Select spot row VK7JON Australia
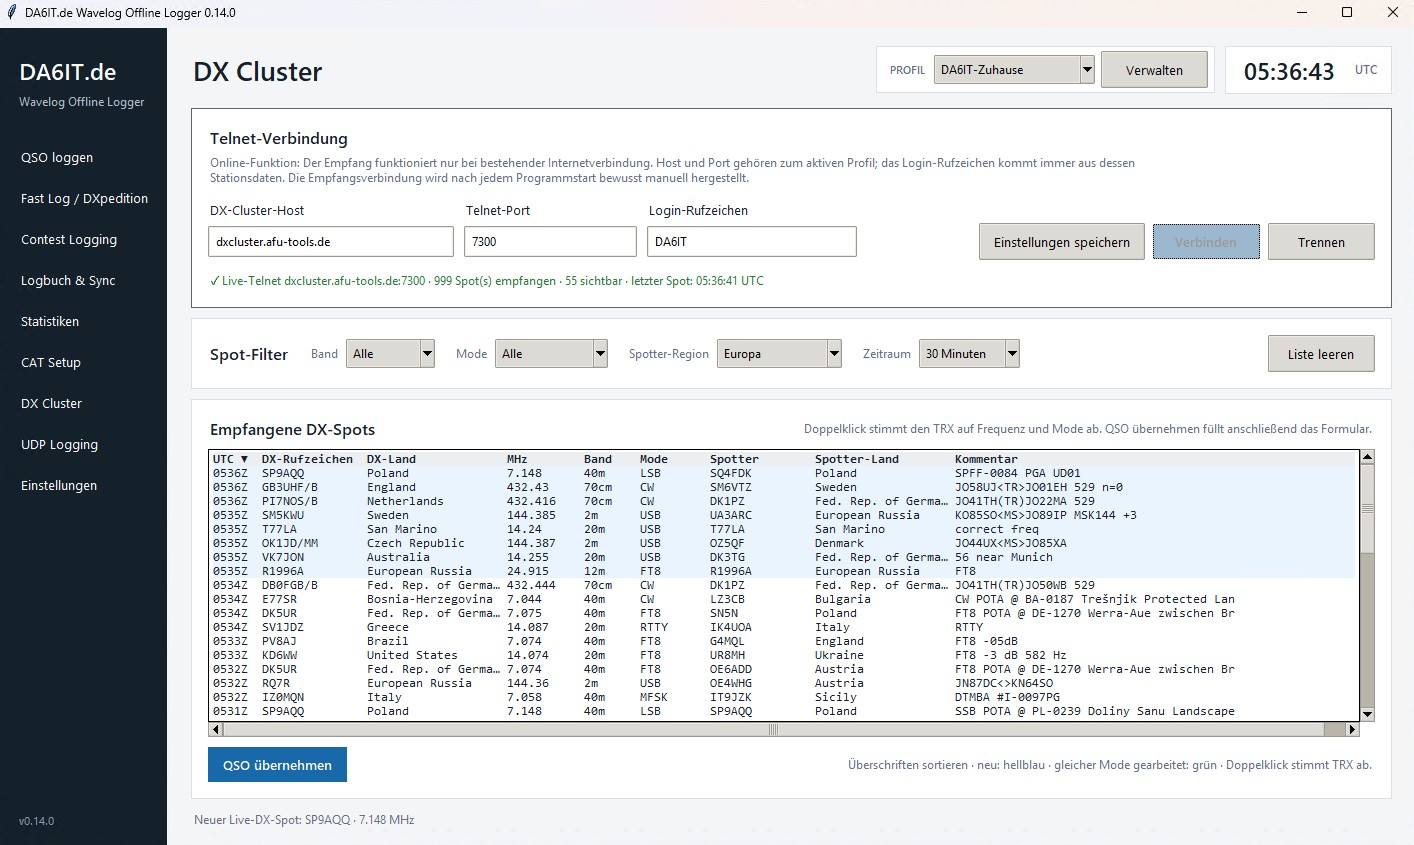 click(x=783, y=557)
